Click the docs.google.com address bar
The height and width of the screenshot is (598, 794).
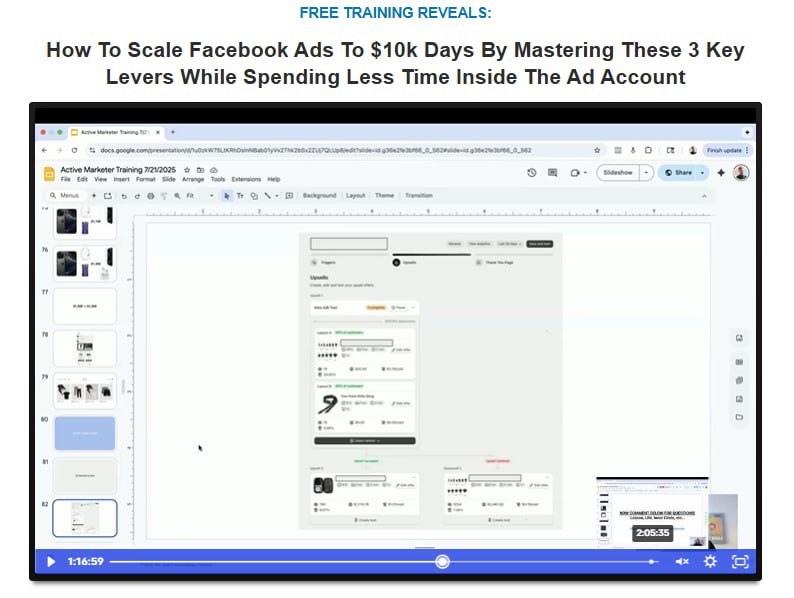pos(315,150)
